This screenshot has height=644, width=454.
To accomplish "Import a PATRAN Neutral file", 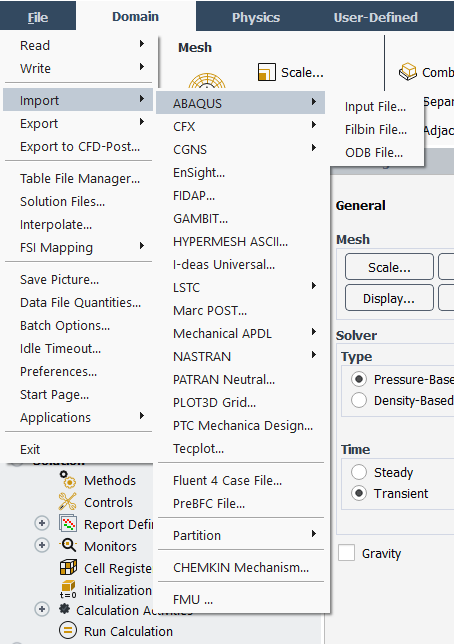I will (241, 380).
